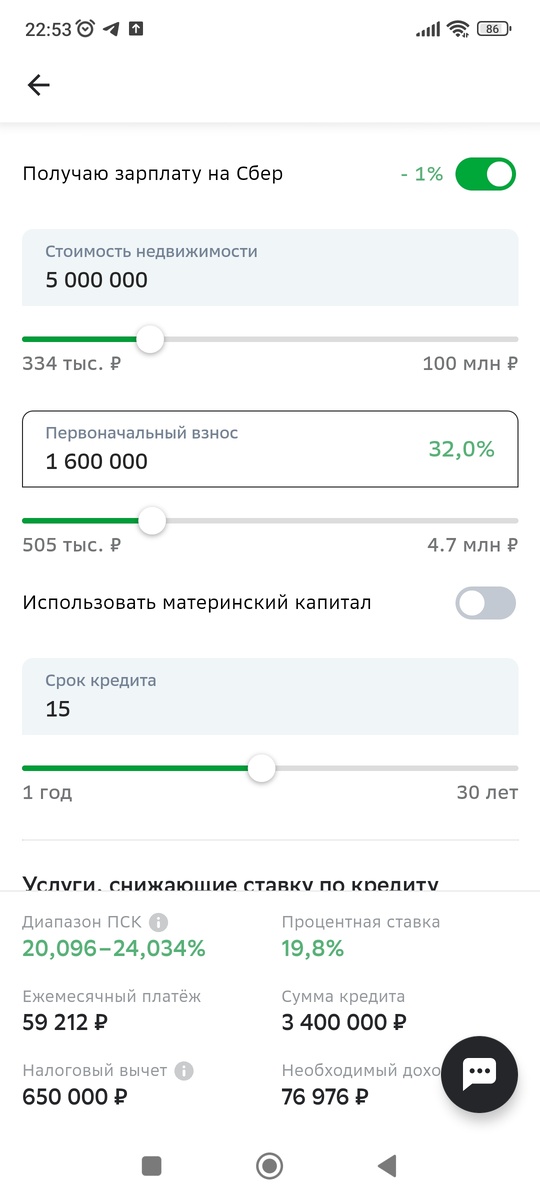The image size is (540, 1200).
Task: Tap the Android home button
Action: (x=269, y=1165)
